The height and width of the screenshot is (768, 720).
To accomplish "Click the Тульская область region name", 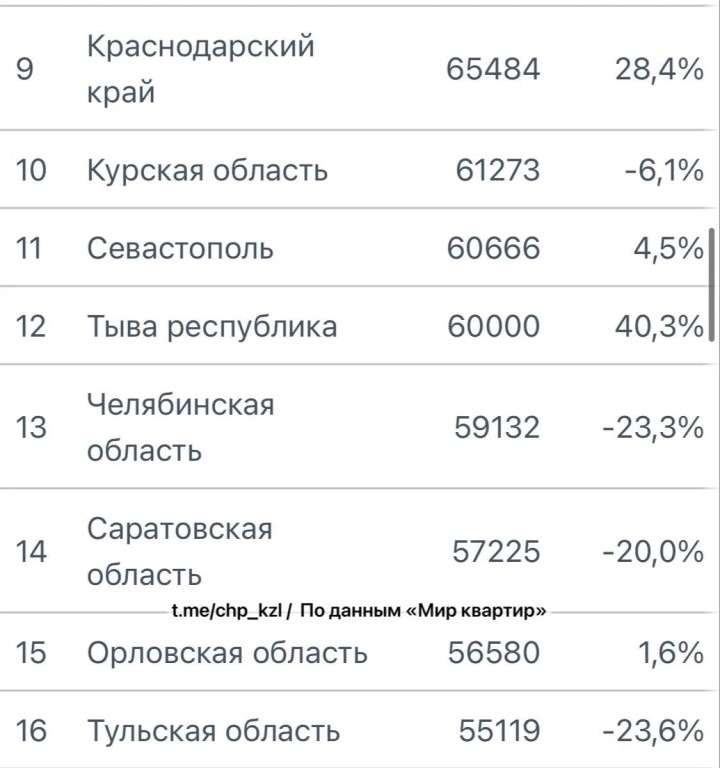I will click(x=213, y=732).
